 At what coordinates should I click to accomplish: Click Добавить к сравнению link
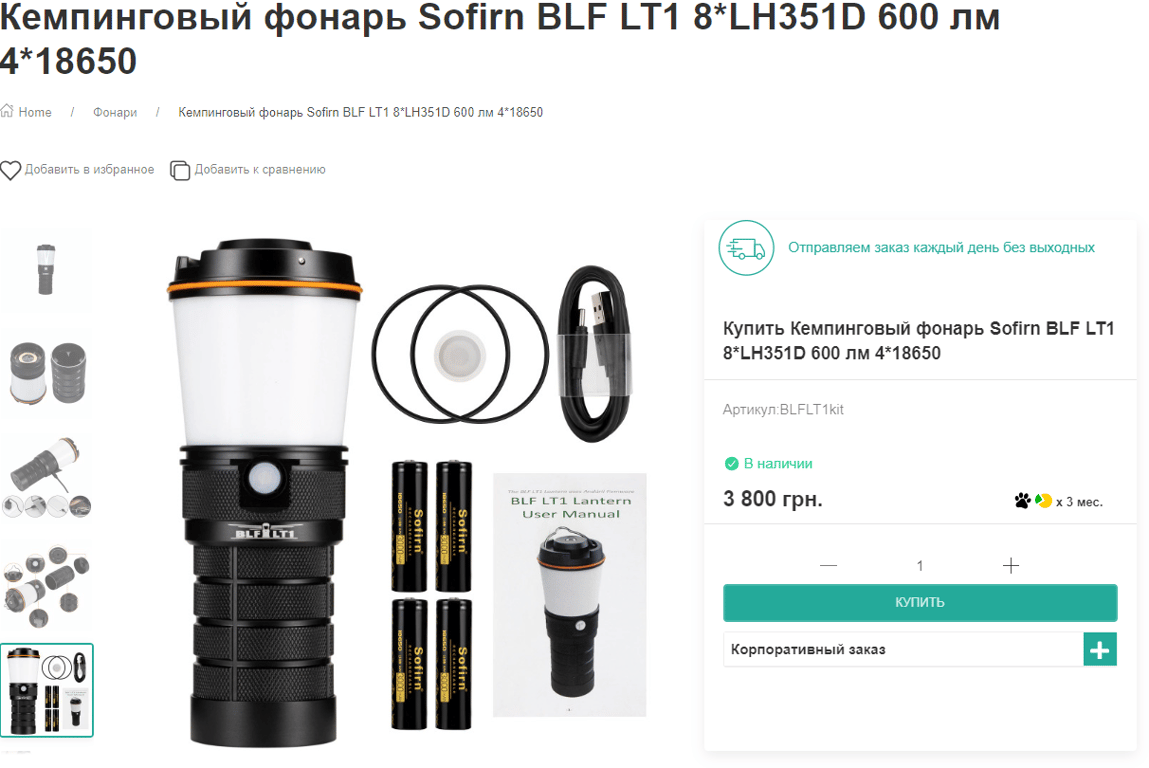(259, 169)
